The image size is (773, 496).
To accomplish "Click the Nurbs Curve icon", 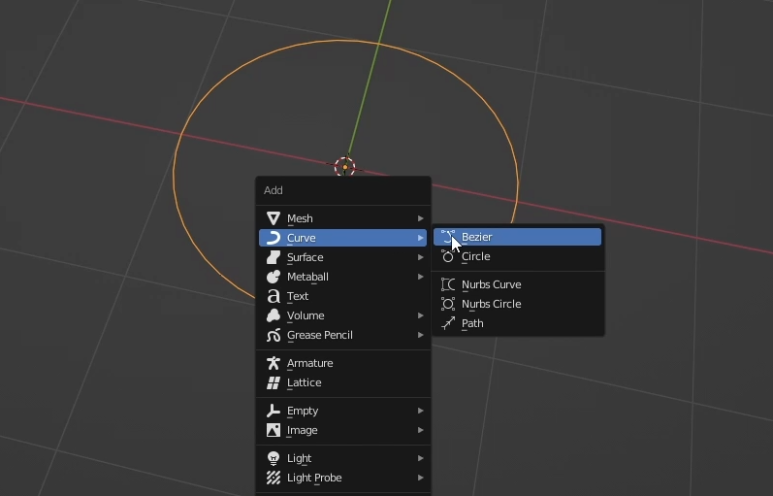I will point(448,284).
